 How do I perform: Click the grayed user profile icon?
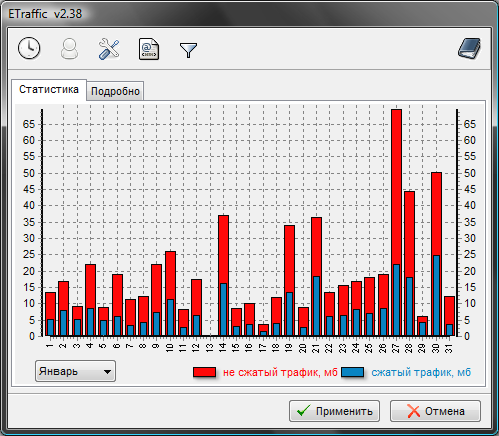69,49
